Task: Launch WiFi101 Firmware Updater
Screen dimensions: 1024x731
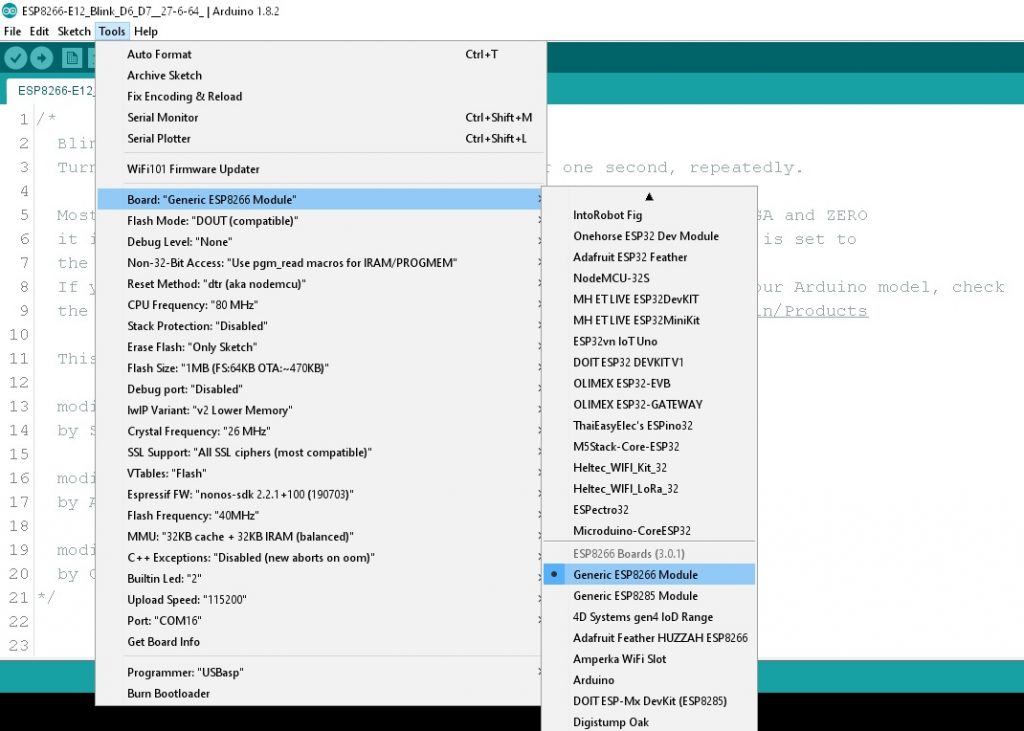Action: 320,169
